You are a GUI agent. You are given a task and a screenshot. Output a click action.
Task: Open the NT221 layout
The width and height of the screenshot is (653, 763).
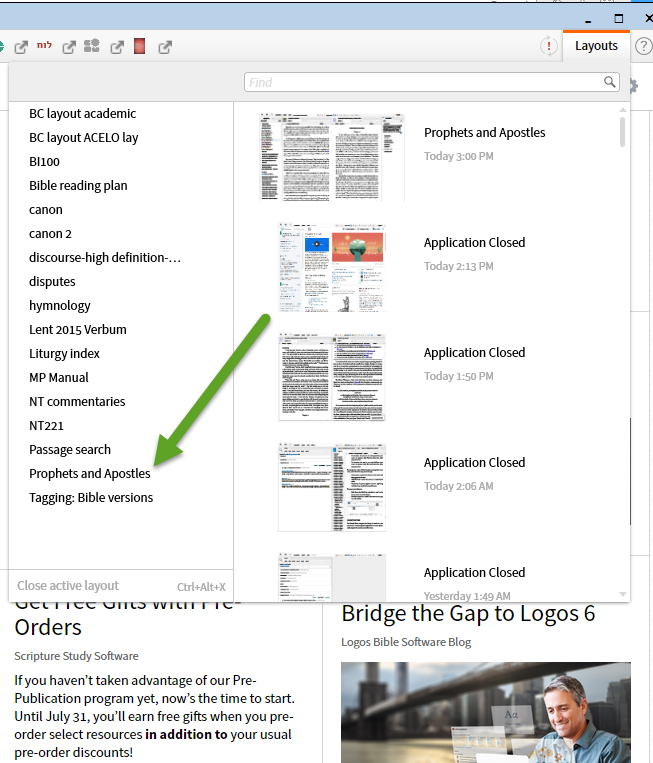click(x=46, y=426)
